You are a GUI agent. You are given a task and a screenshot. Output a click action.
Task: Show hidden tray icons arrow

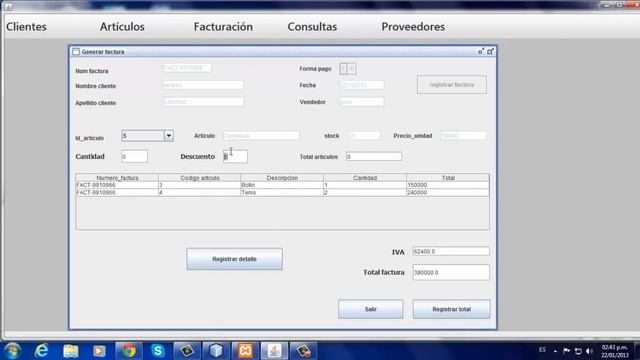click(x=555, y=351)
